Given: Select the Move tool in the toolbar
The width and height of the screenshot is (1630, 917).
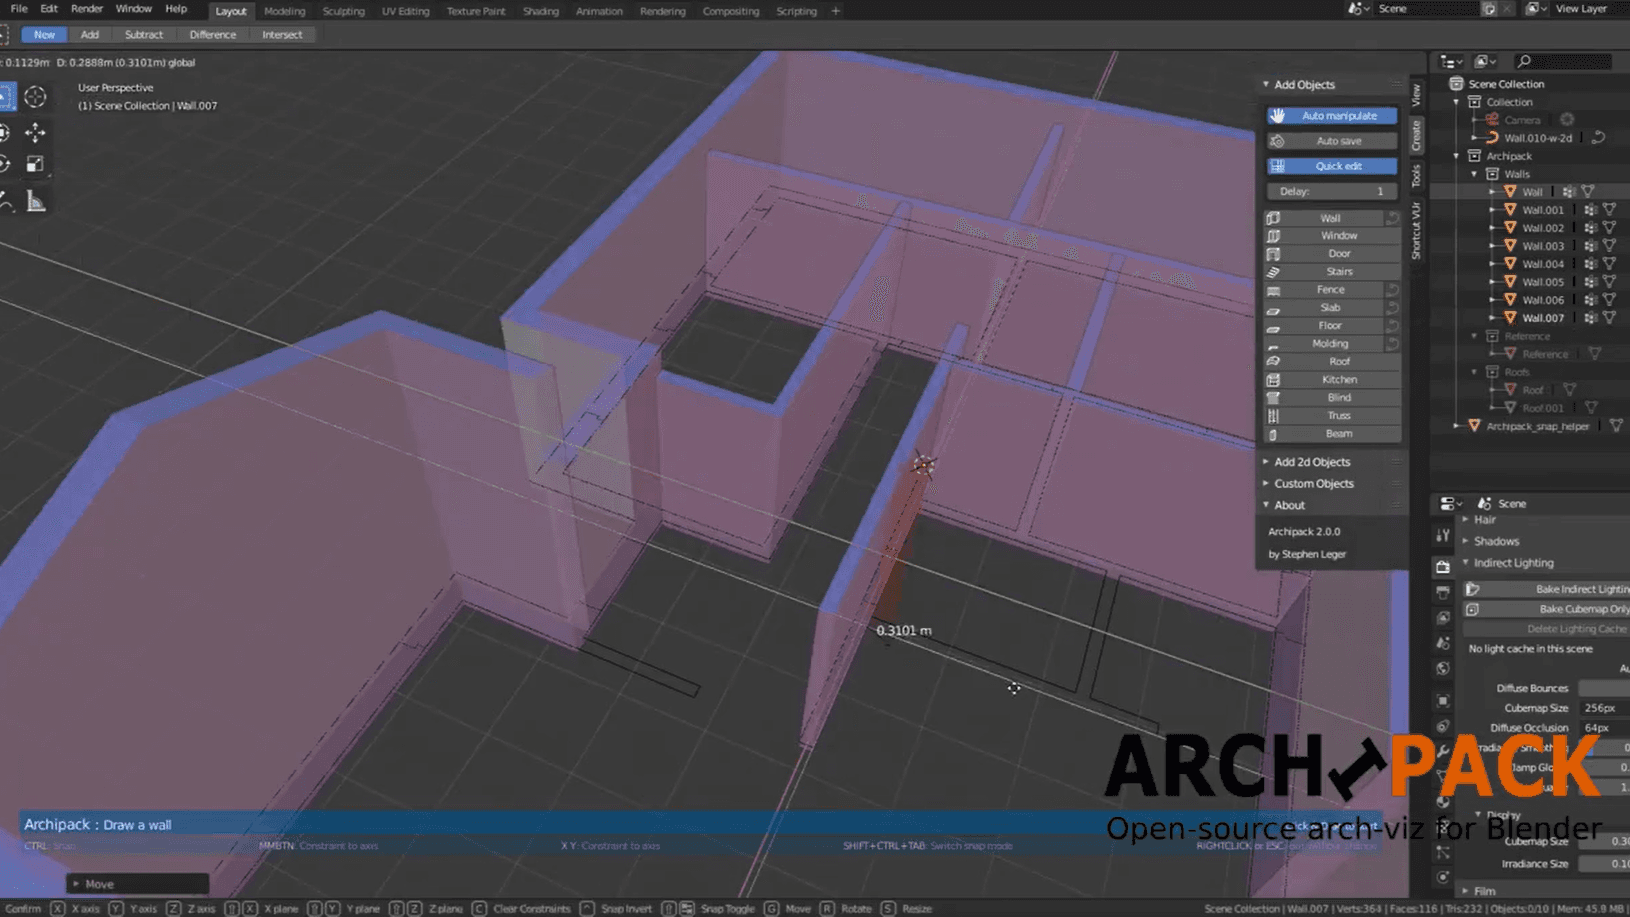Looking at the screenshot, I should point(35,132).
